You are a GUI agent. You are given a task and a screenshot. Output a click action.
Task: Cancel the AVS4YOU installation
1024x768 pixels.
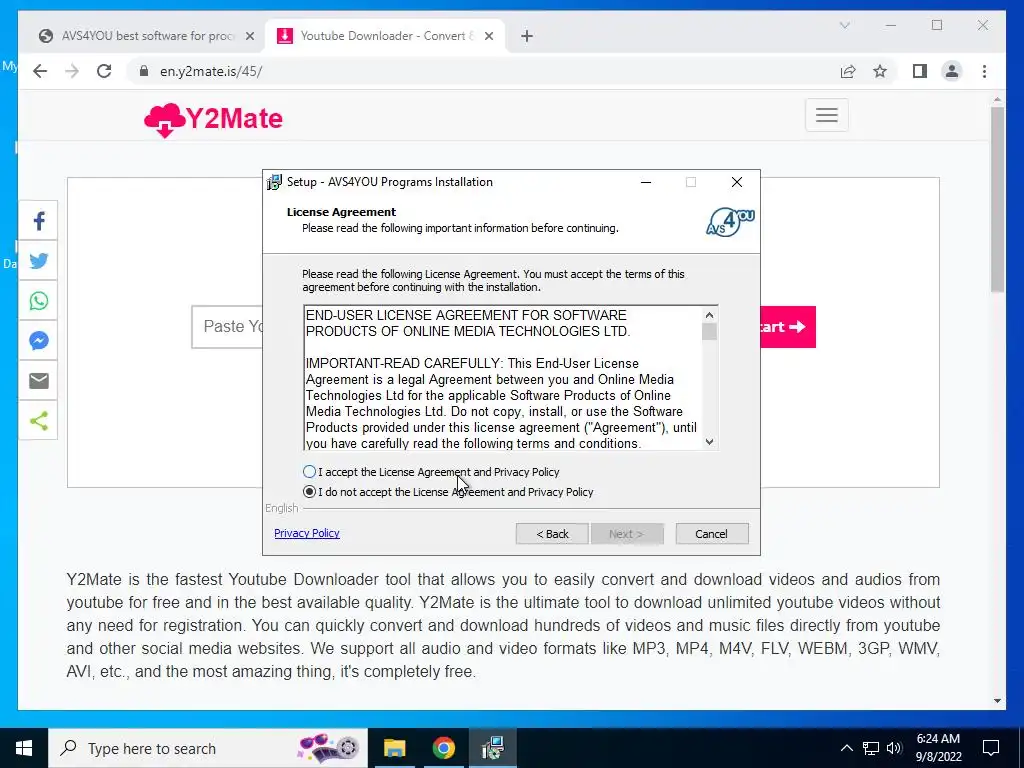pyautogui.click(x=711, y=534)
